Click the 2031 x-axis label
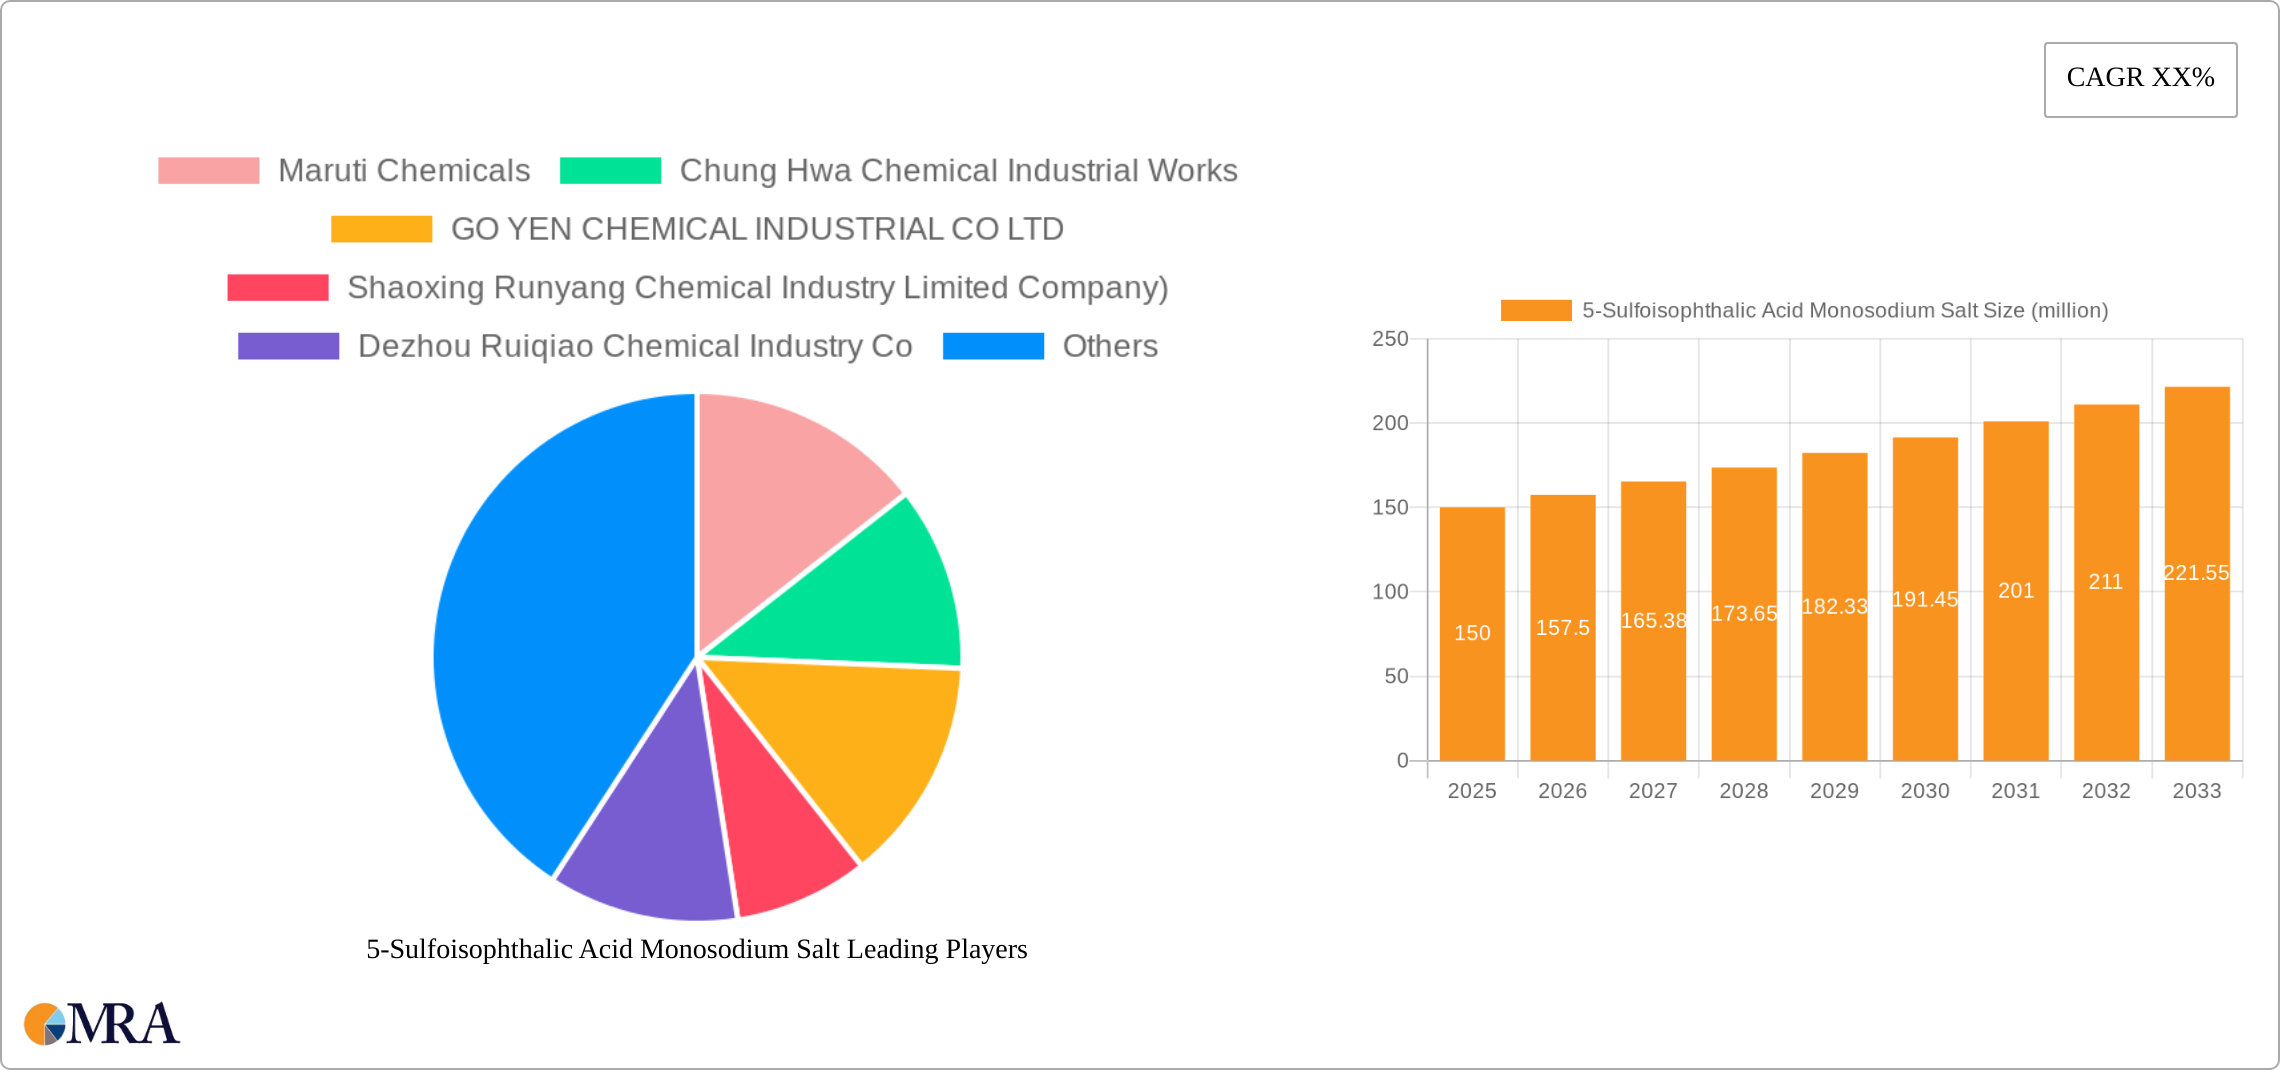Screen dimensions: 2280x1070 (2016, 791)
